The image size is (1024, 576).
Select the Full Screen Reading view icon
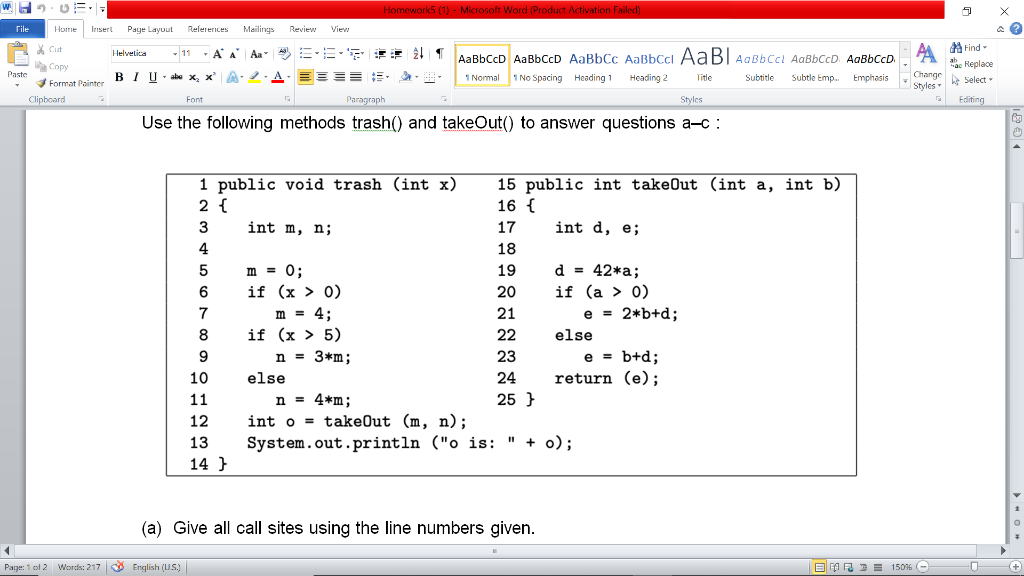click(x=835, y=565)
